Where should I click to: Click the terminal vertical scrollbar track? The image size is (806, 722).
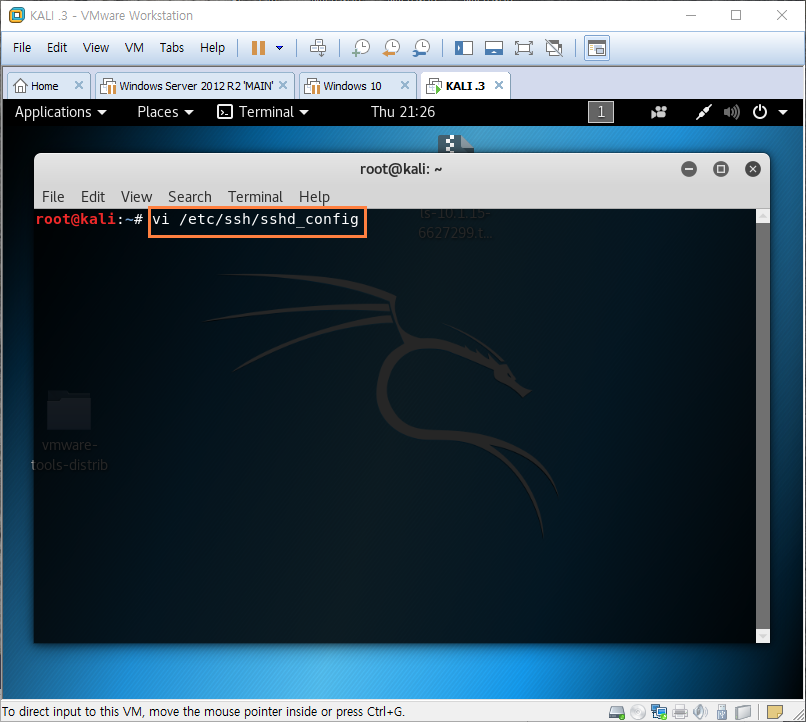[763, 426]
